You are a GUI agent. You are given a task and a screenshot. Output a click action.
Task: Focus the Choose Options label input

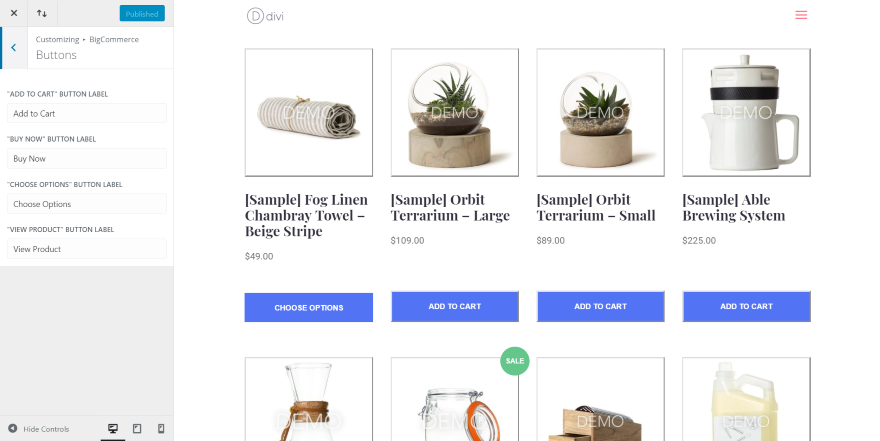point(87,204)
